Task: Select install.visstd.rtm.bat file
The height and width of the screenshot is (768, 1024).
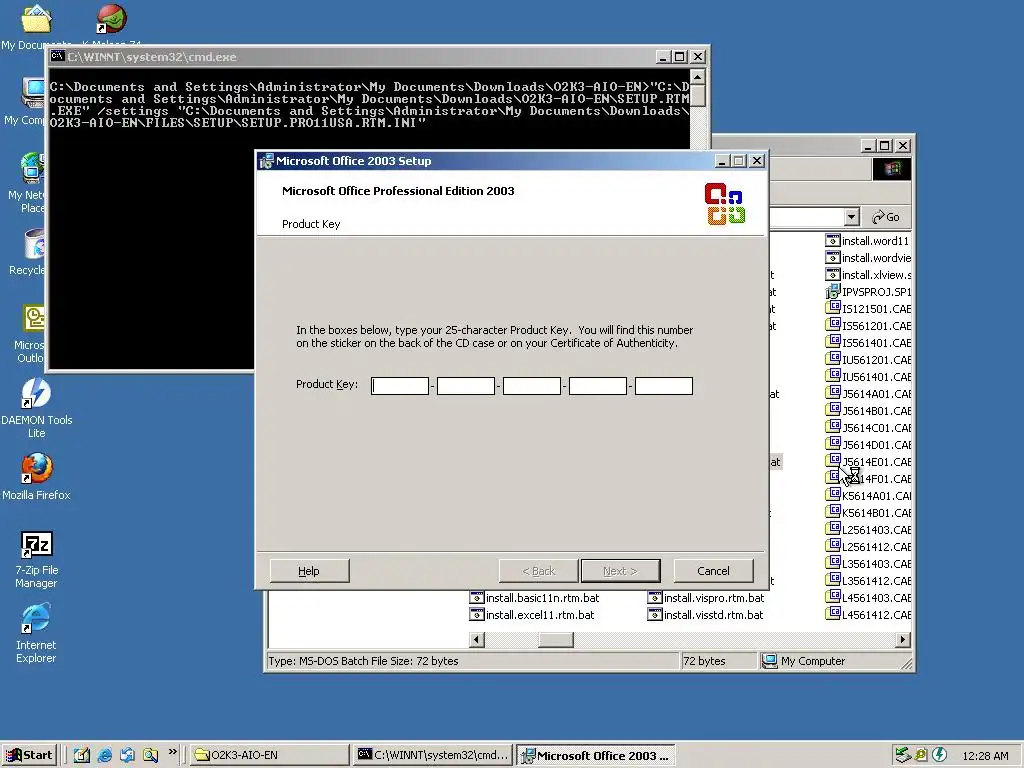Action: click(705, 615)
